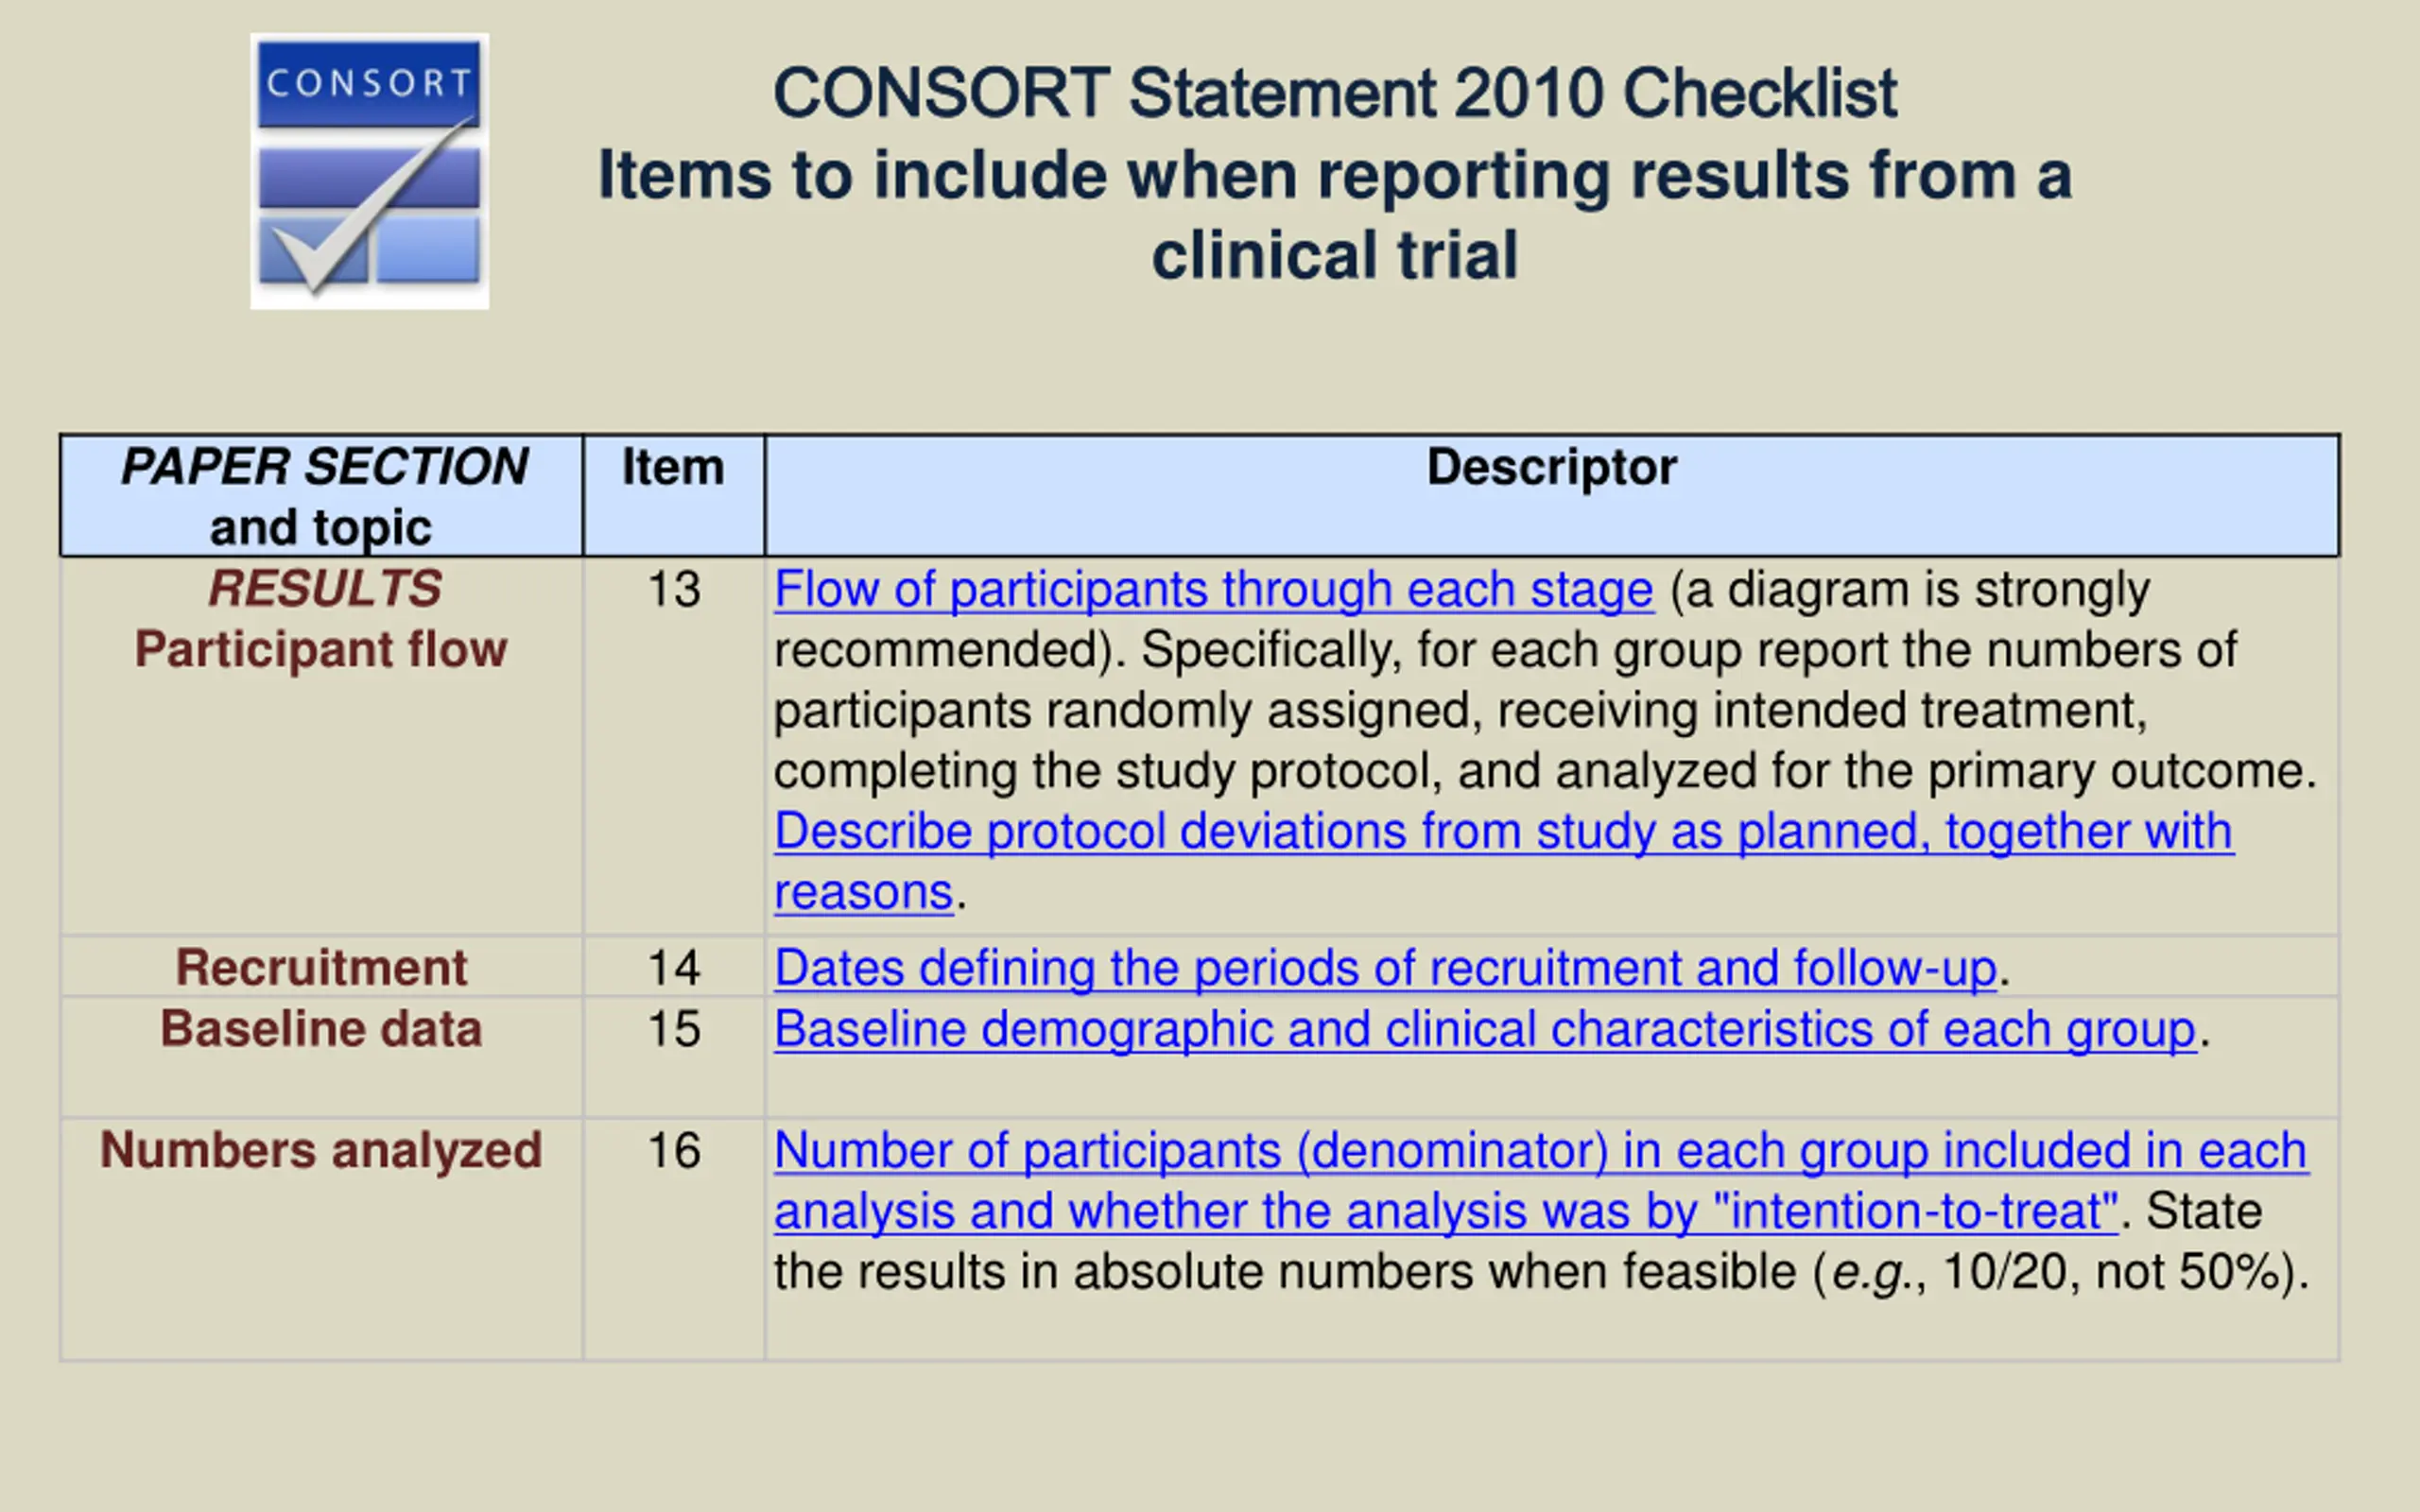Click item number 16

click(674, 1150)
